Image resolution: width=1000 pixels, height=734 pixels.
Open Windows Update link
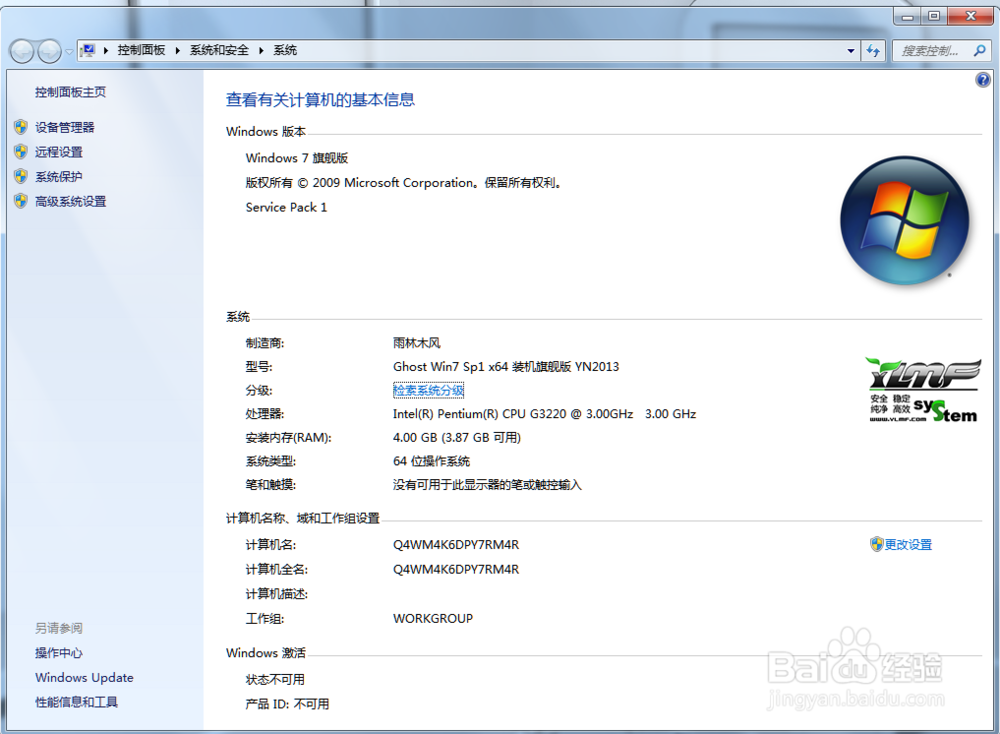tap(84, 677)
